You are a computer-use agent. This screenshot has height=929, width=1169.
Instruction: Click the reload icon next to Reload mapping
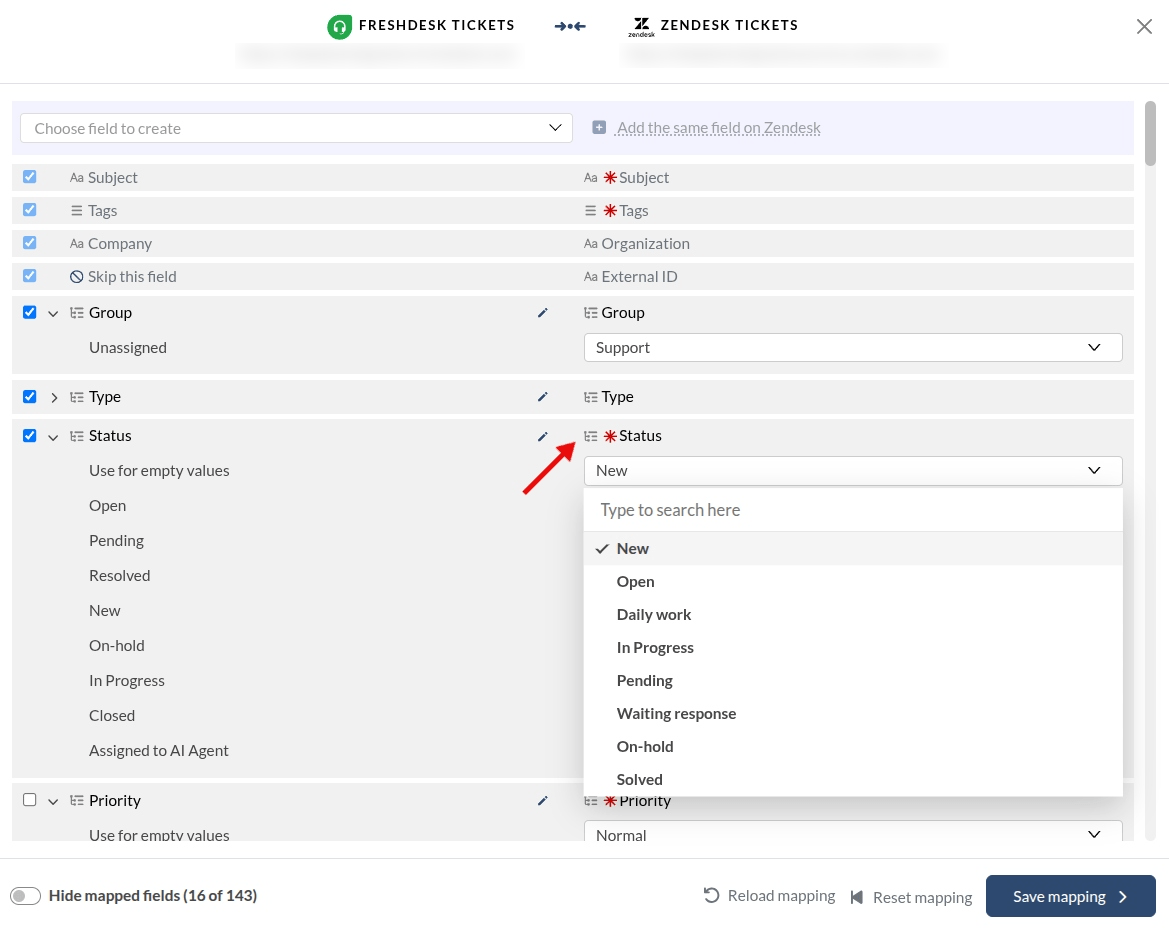711,895
